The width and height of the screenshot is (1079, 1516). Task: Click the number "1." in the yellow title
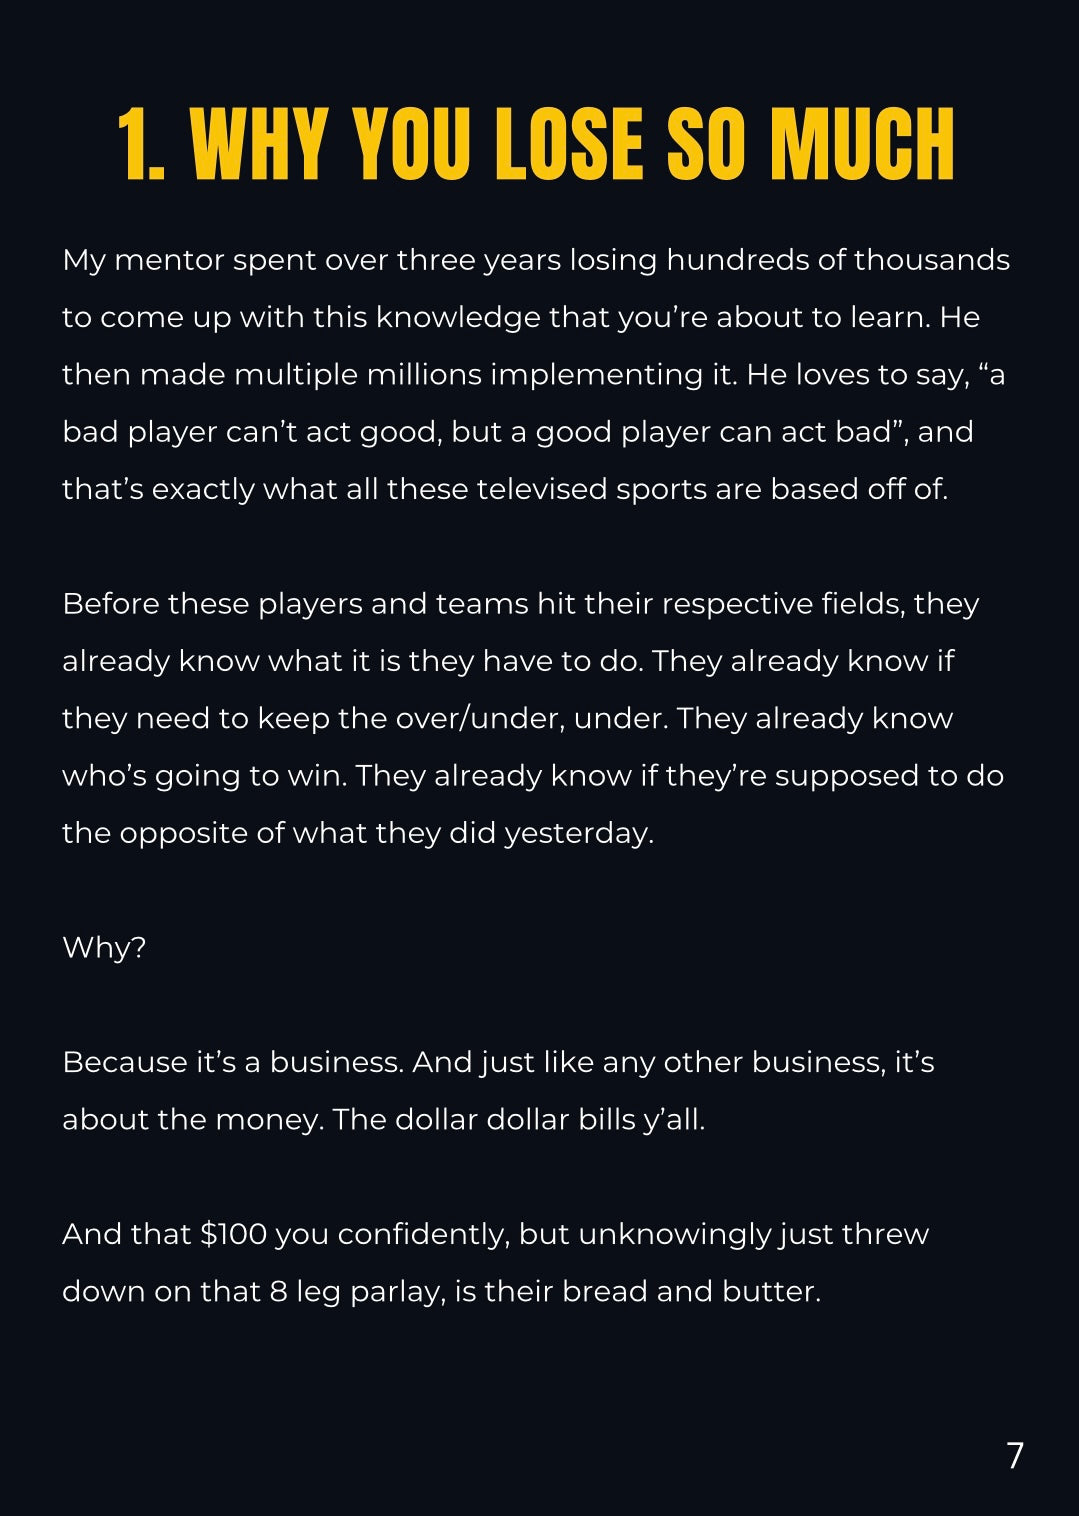click(141, 144)
